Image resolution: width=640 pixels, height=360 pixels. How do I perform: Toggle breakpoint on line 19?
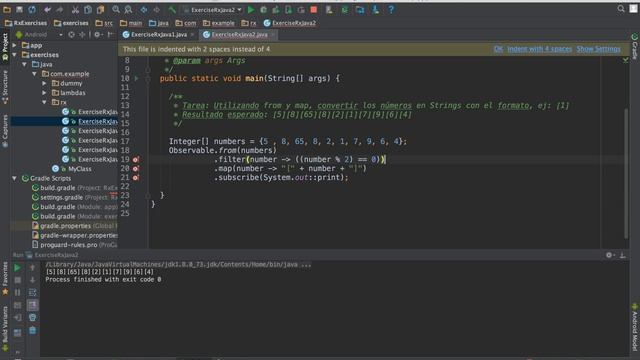pyautogui.click(x=136, y=160)
